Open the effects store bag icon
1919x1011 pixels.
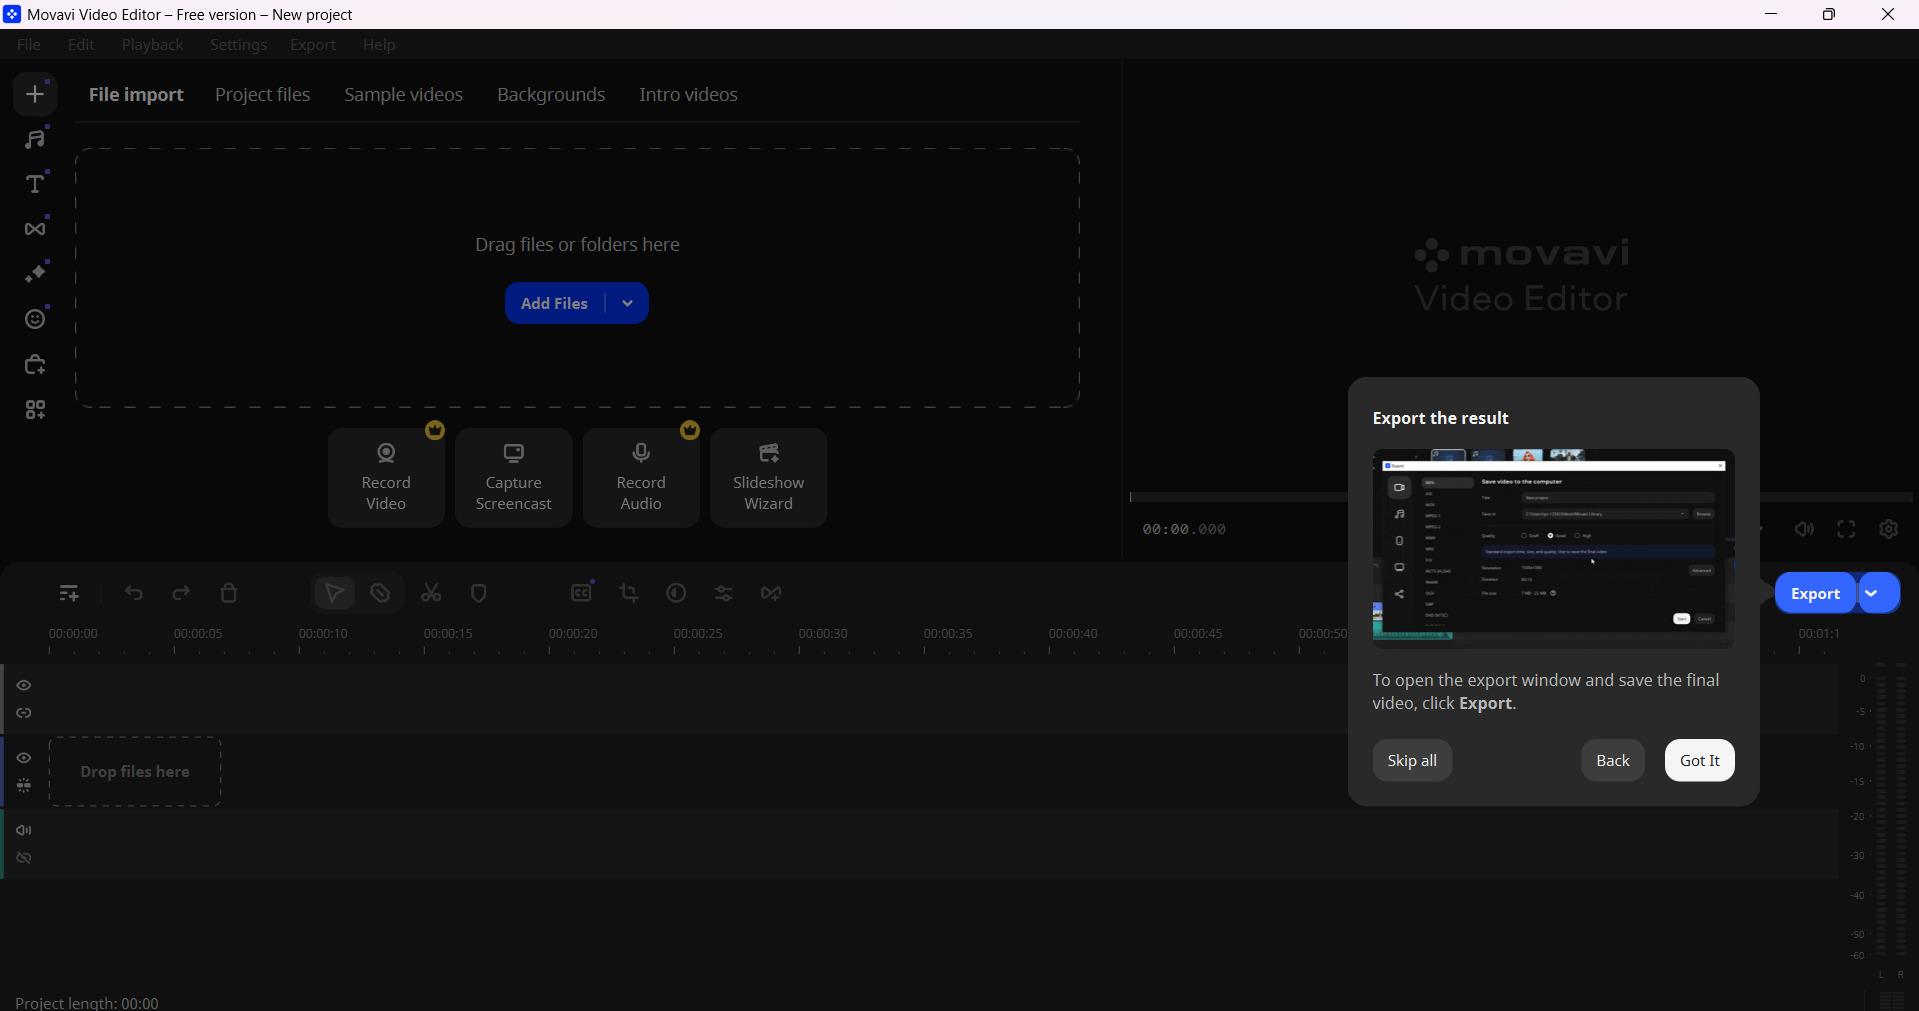35,364
